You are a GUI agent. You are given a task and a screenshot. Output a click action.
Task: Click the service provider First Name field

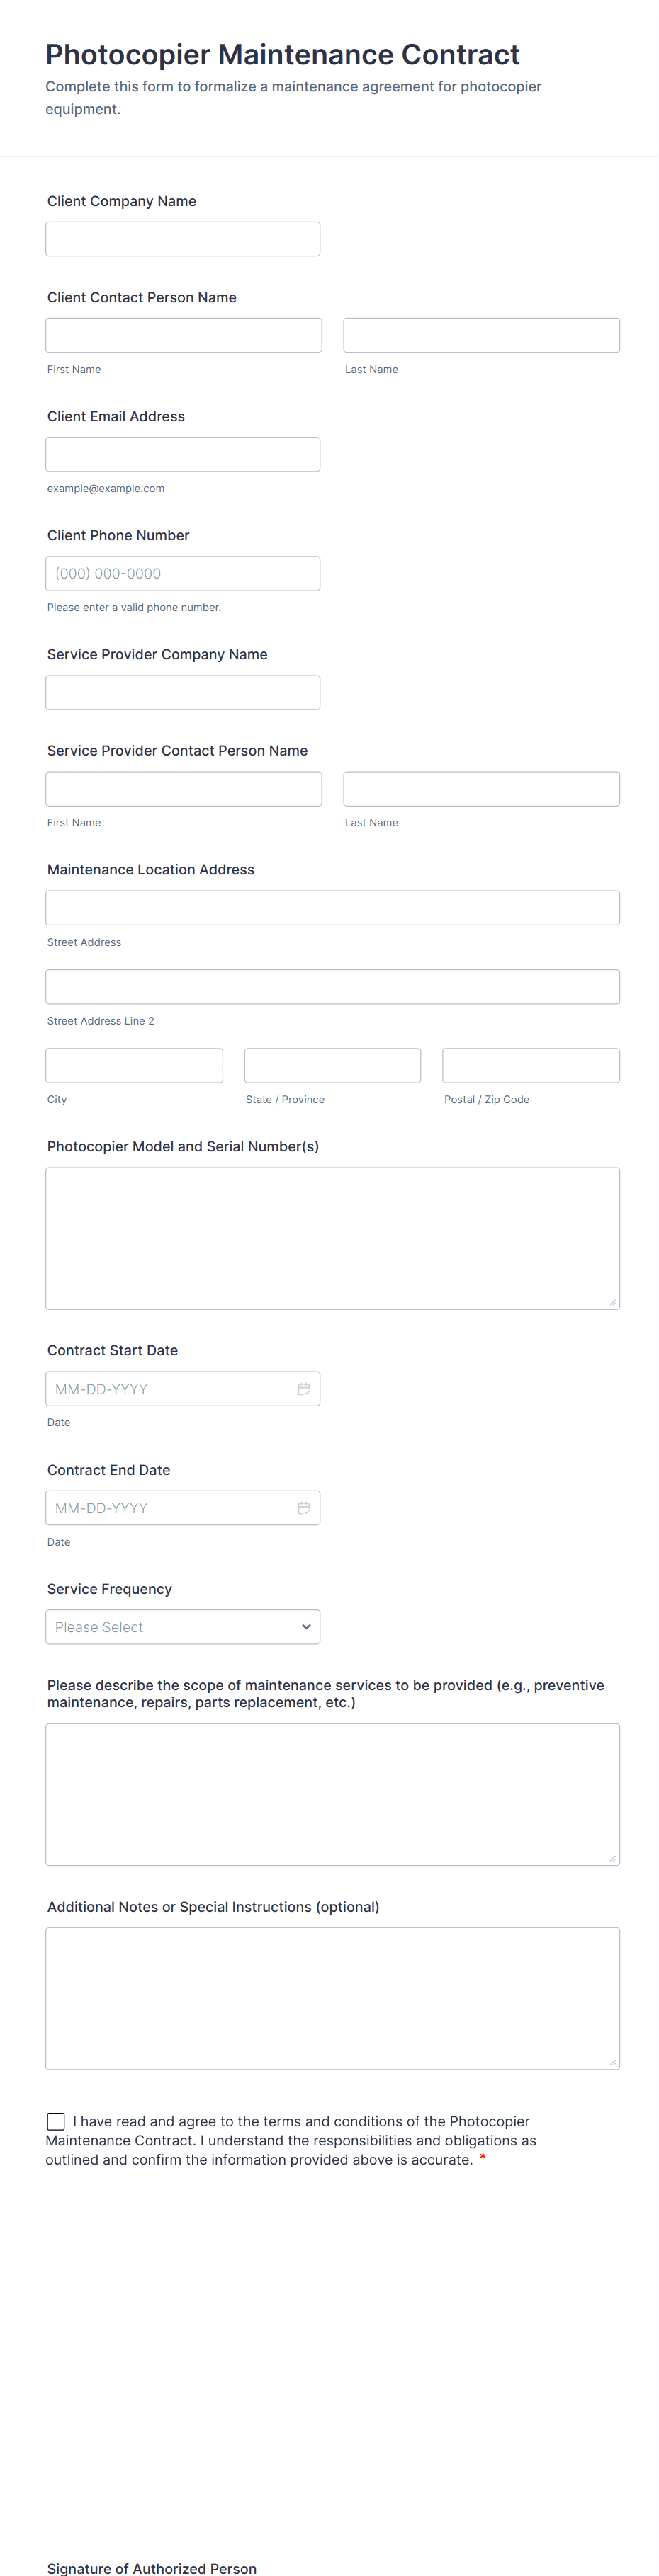click(x=184, y=789)
